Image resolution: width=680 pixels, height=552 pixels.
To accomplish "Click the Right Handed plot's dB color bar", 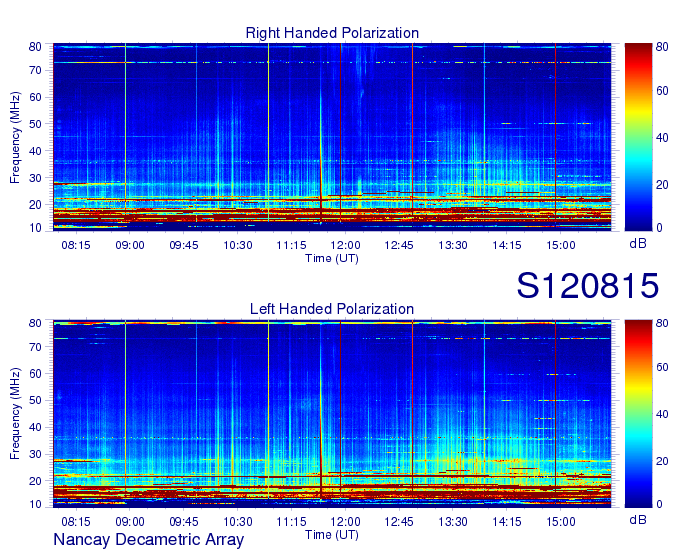I will click(638, 137).
